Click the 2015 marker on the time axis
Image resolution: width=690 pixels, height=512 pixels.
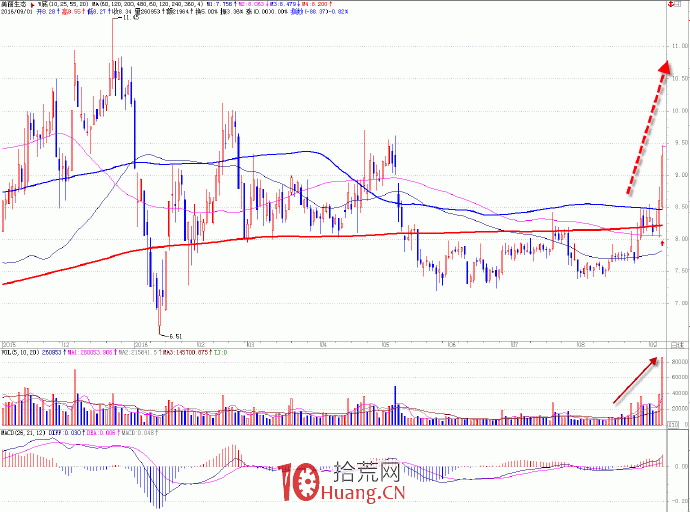(x=9, y=345)
